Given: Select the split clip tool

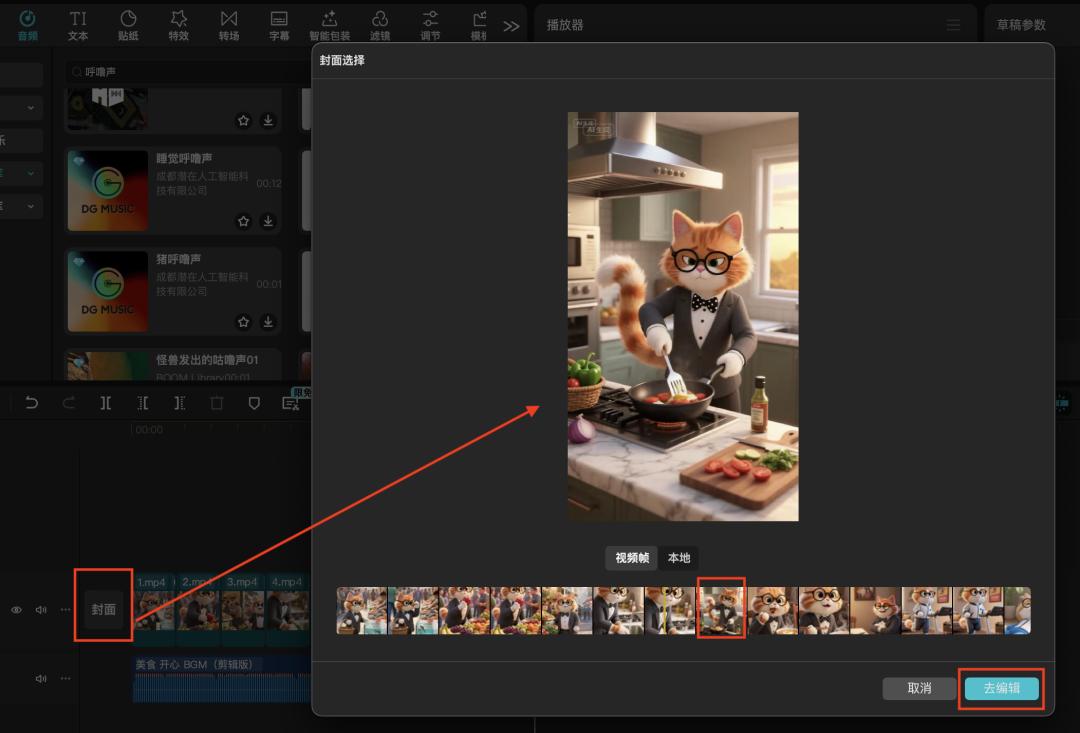Looking at the screenshot, I should [105, 403].
